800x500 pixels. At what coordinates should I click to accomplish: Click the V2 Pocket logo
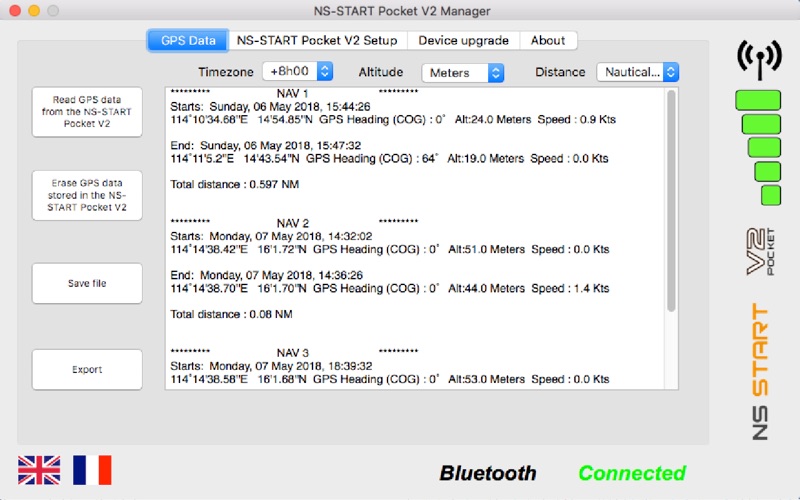click(760, 252)
